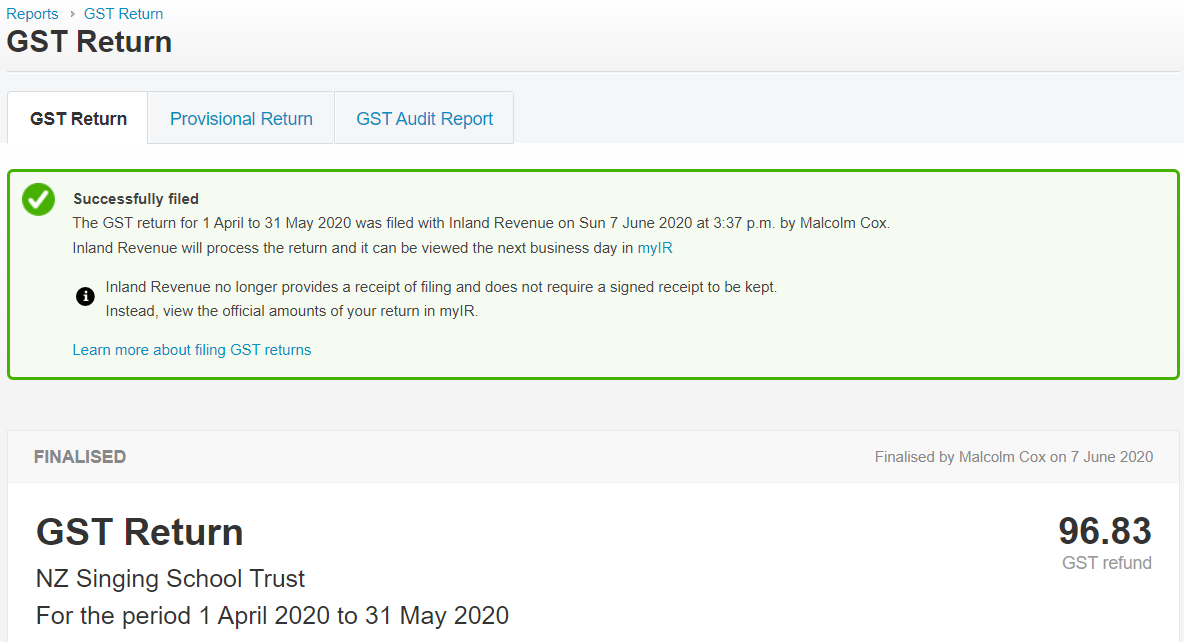The height and width of the screenshot is (642, 1184).
Task: Click the 96.83 refund amount
Action: click(1104, 531)
